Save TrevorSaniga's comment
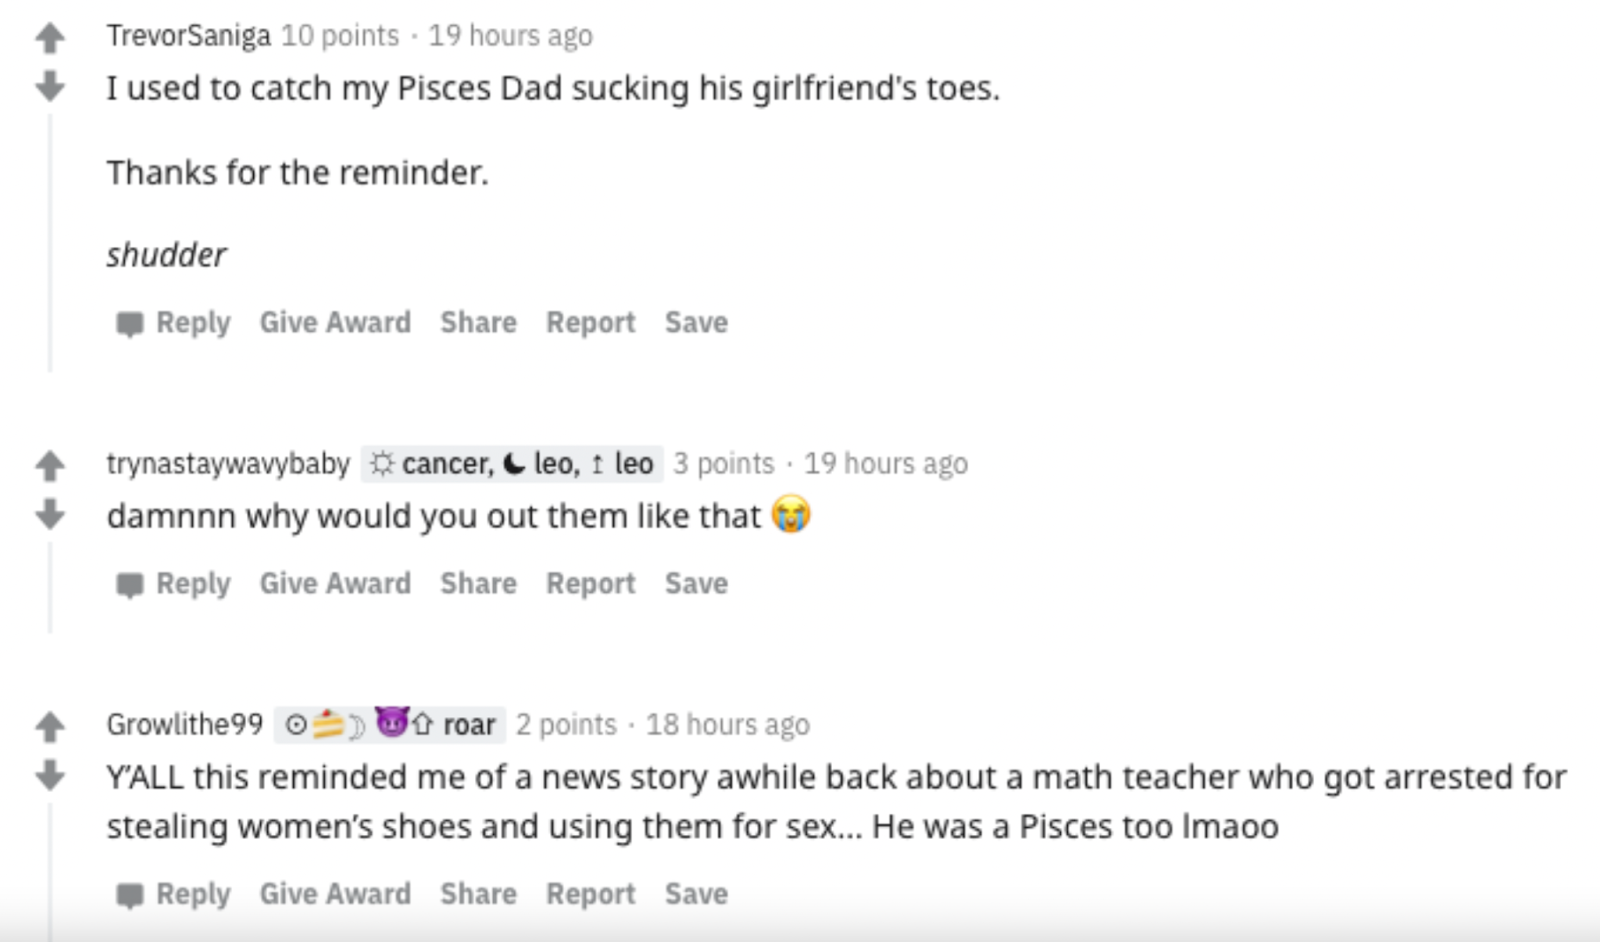Screen dimensions: 1600x942 click(696, 323)
